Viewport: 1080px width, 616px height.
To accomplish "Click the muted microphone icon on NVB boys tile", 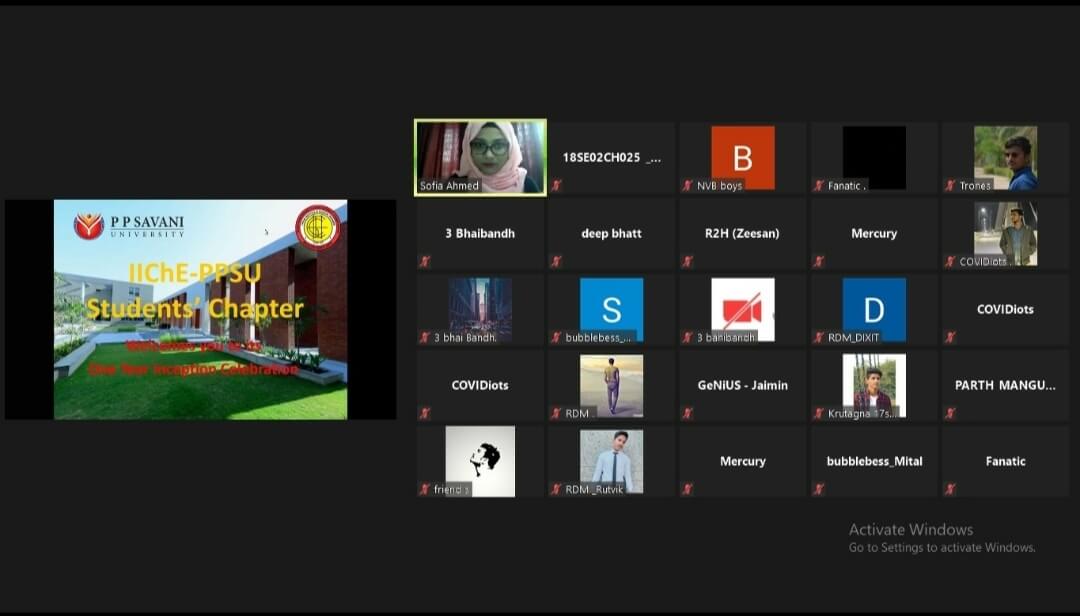I will click(688, 186).
